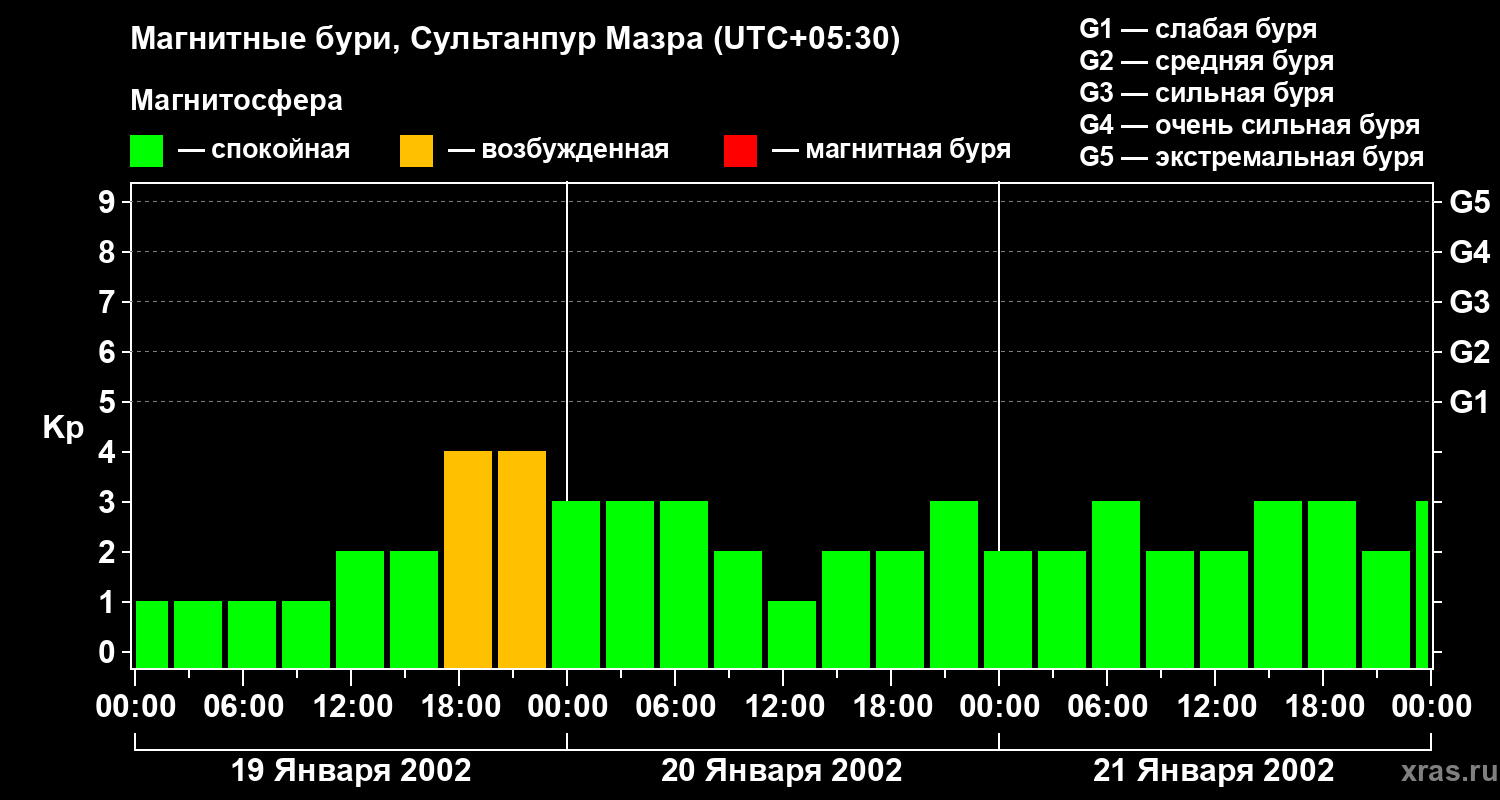Click first orange Kp 4 bar at 18:00 on 19 January
The width and height of the screenshot is (1500, 800).
[468, 559]
